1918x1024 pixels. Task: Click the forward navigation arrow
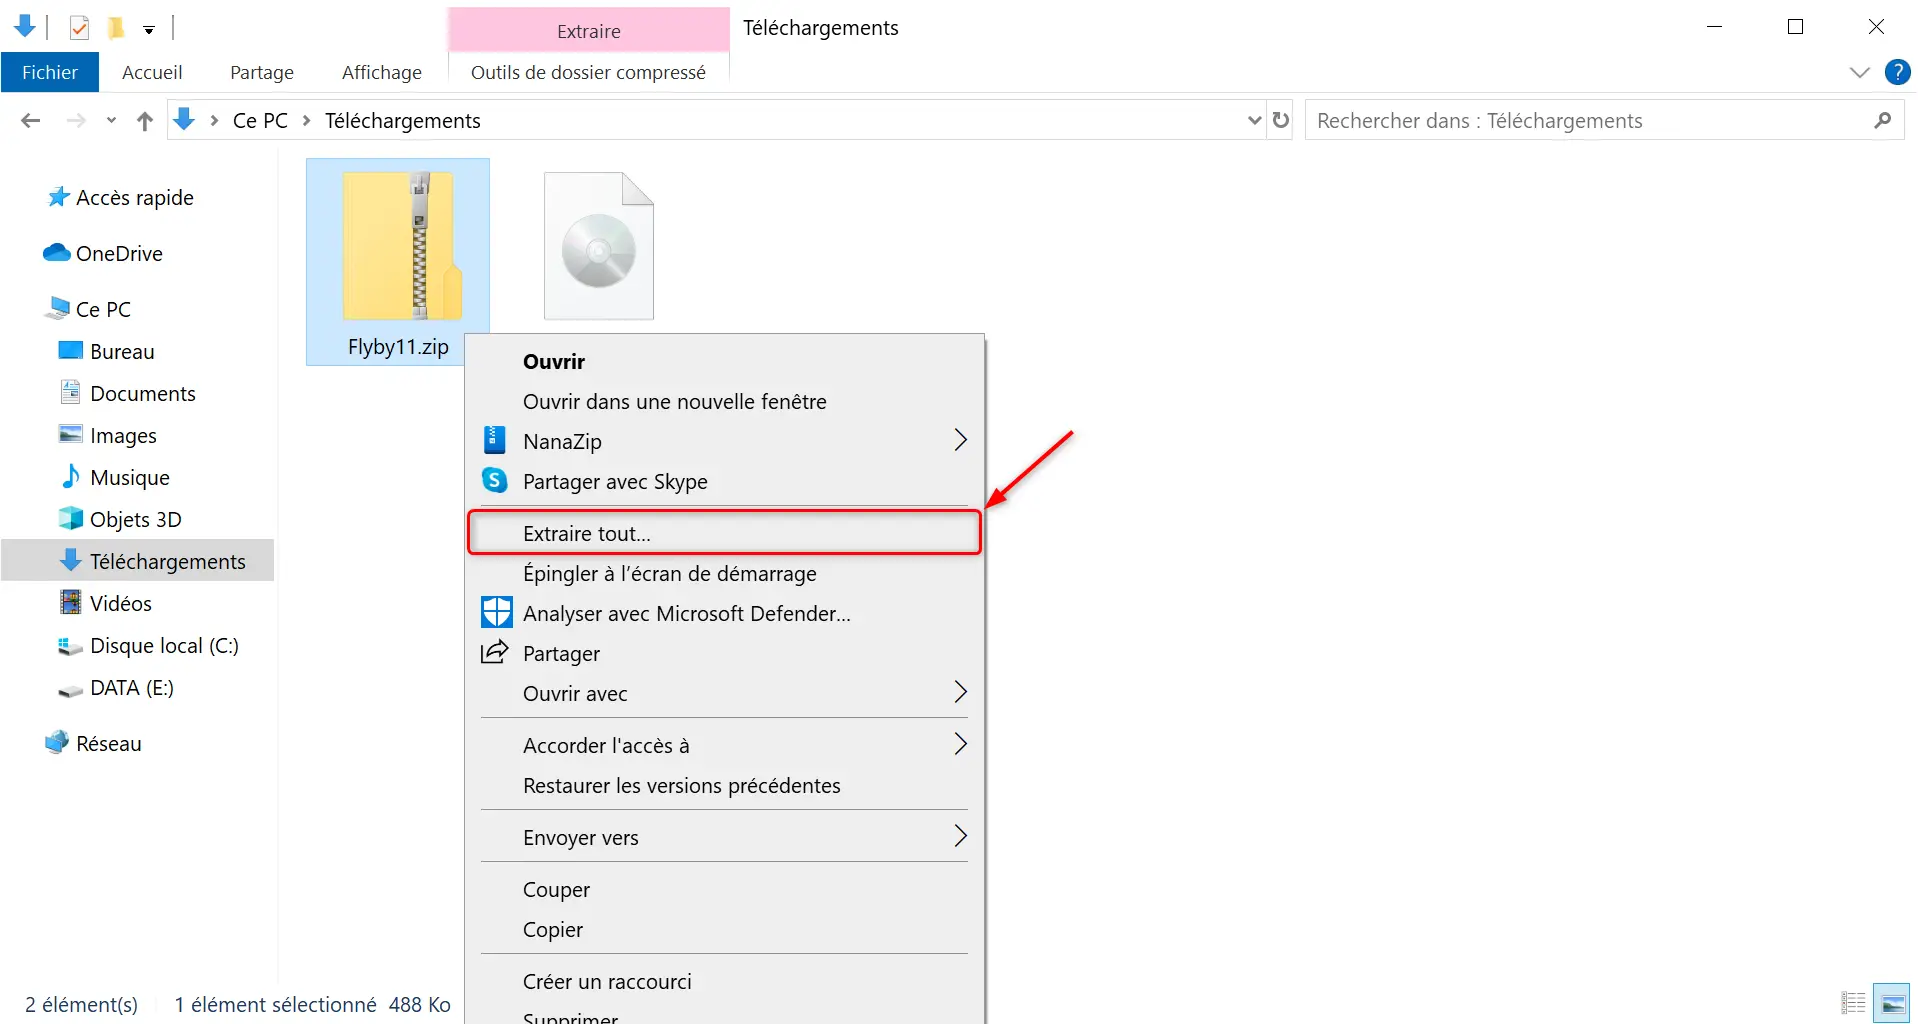tap(76, 121)
